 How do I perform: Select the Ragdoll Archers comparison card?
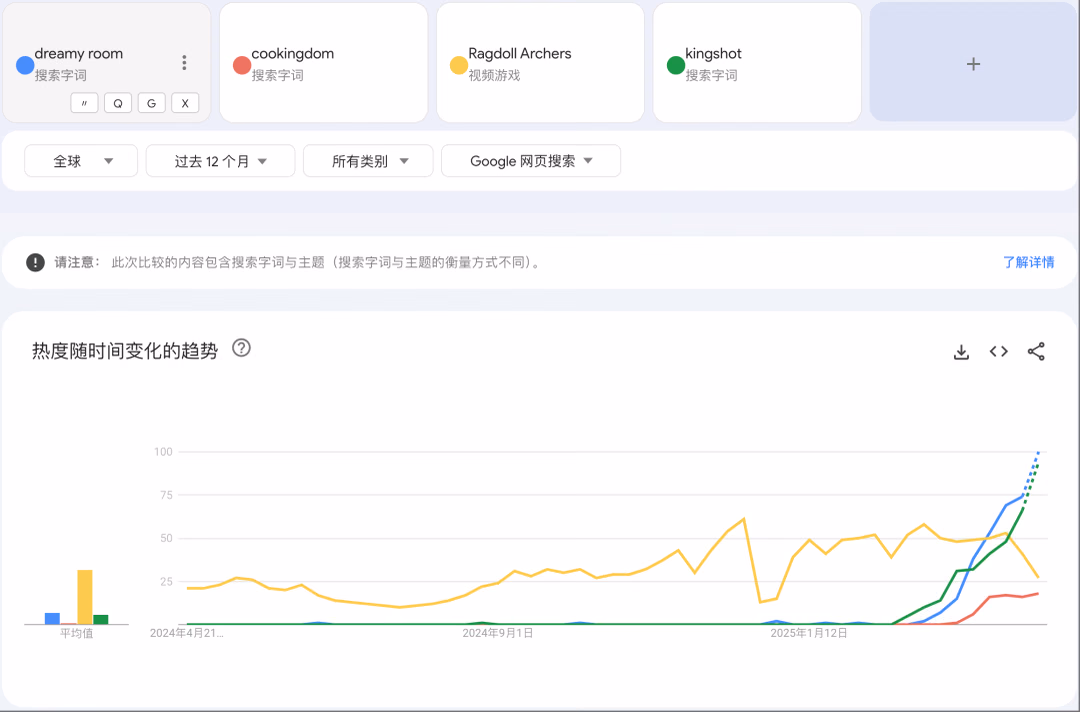click(x=540, y=63)
